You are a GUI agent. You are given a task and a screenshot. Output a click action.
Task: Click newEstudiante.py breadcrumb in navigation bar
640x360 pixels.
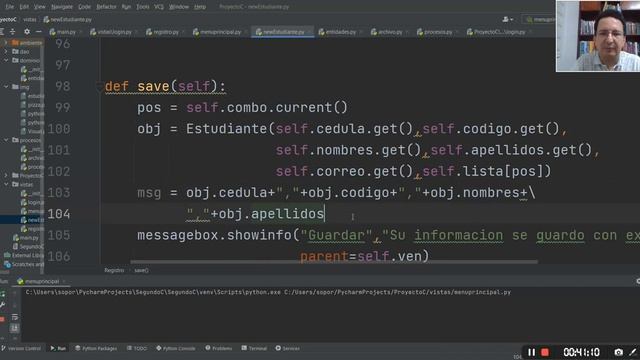68,19
